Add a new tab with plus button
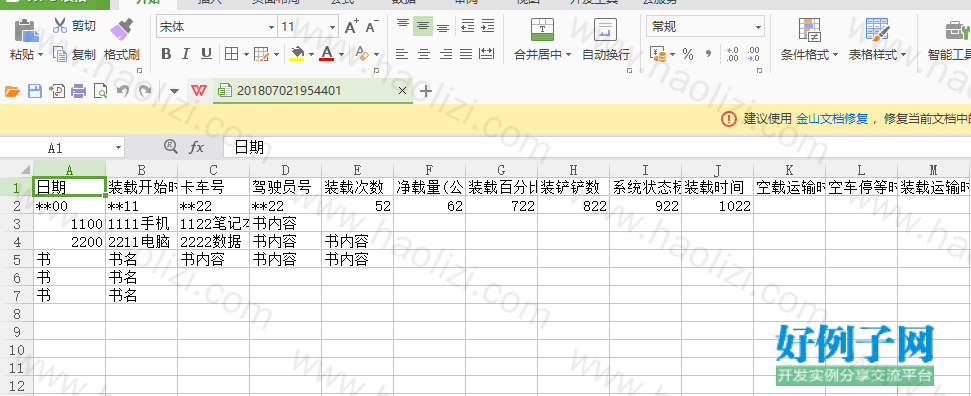The width and height of the screenshot is (971, 396). (425, 91)
